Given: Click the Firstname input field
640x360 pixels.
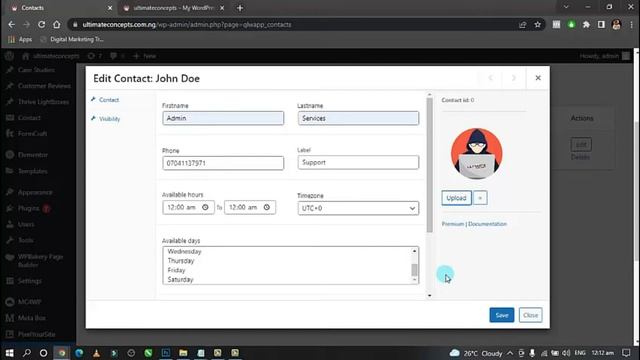Looking at the screenshot, I should click(x=223, y=118).
